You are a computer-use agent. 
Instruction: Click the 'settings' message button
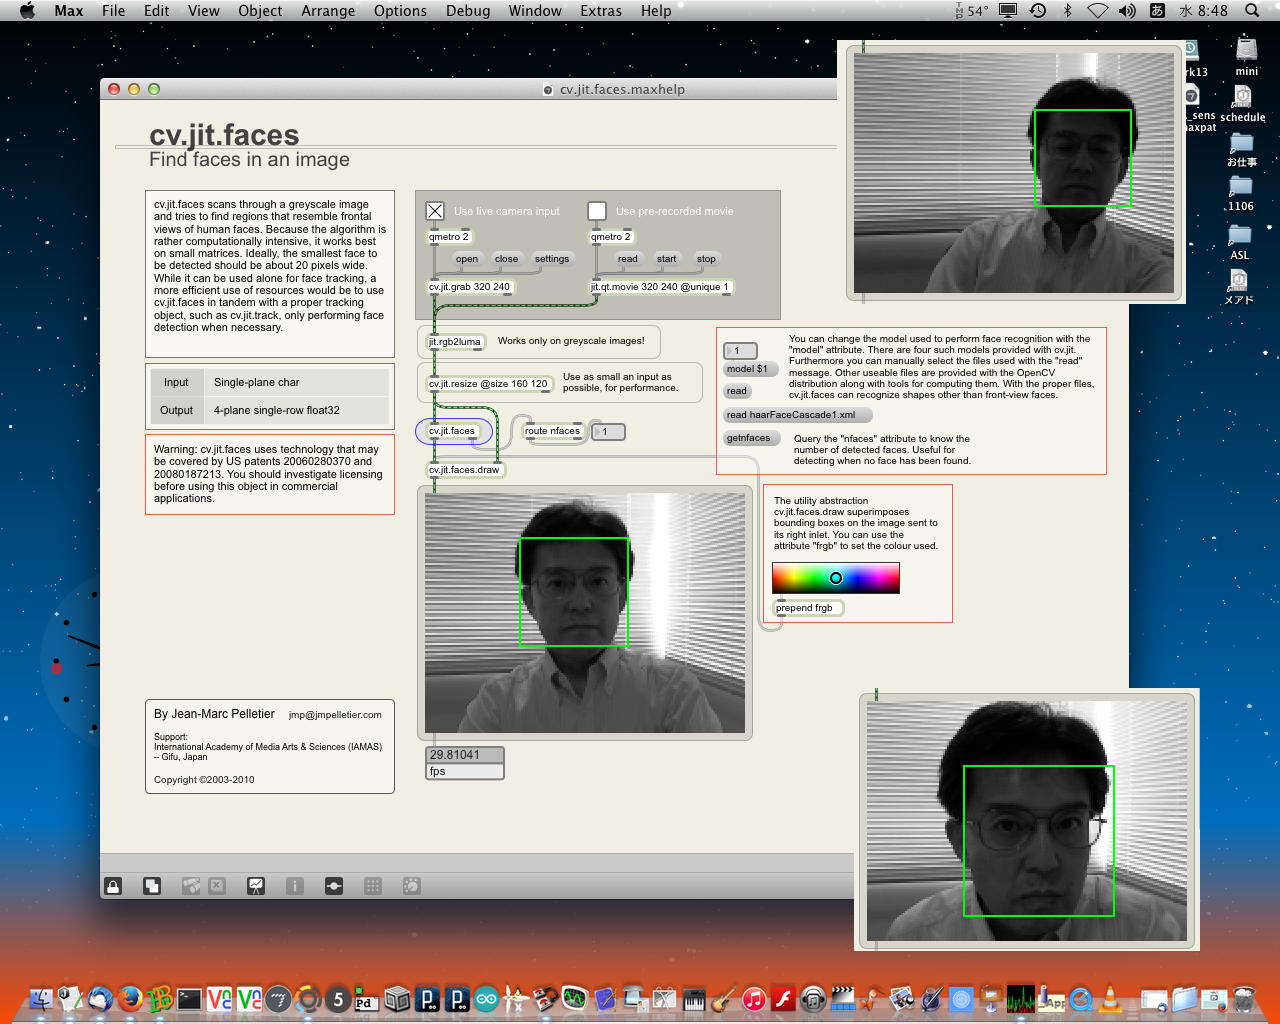coord(551,259)
